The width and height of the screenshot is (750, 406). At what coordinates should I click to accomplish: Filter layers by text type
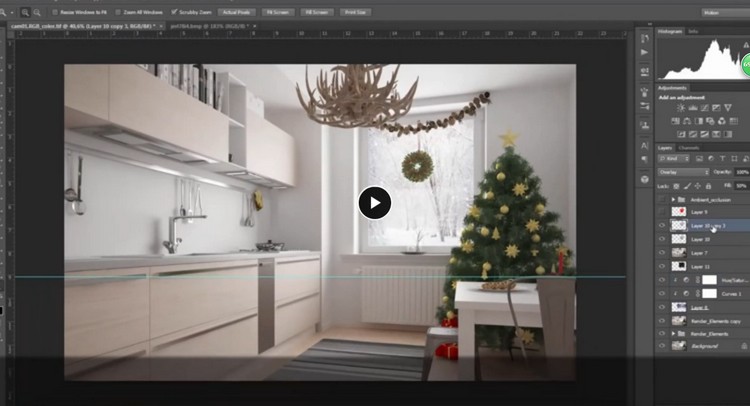pyautogui.click(x=722, y=159)
